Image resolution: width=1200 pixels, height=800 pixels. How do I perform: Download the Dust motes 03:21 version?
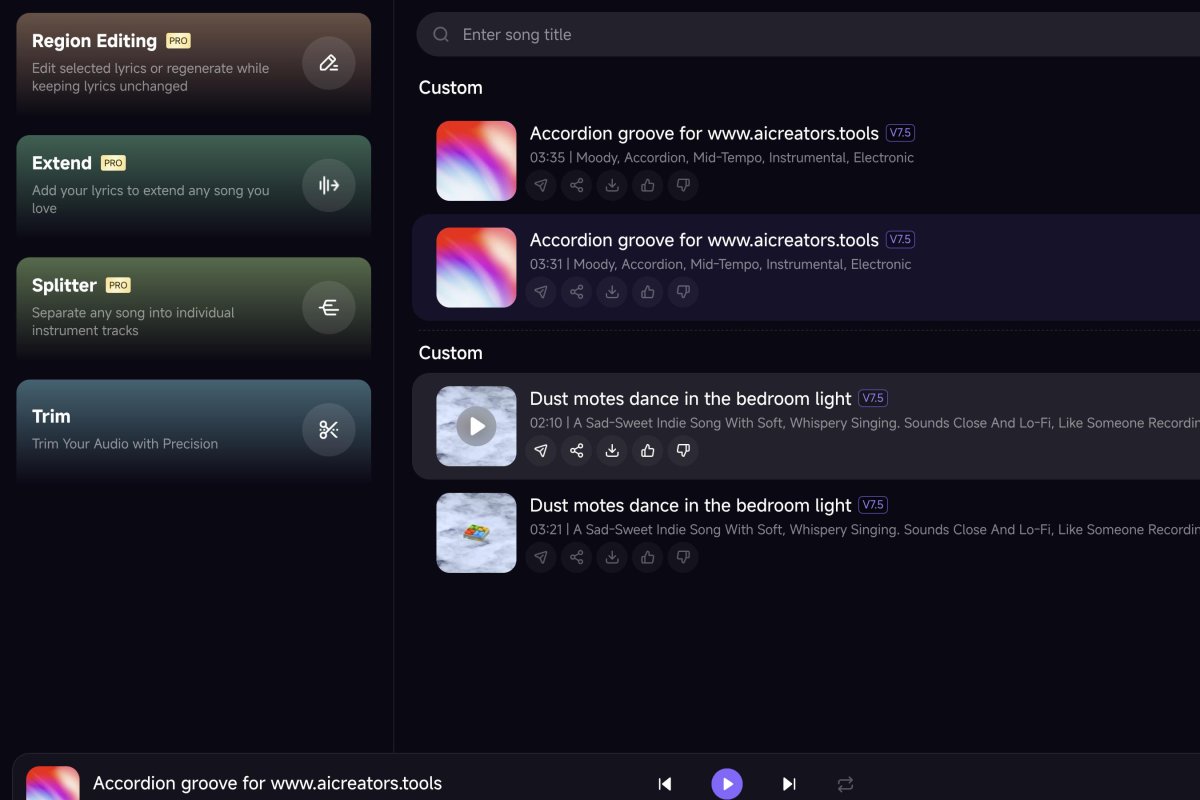[x=612, y=557]
